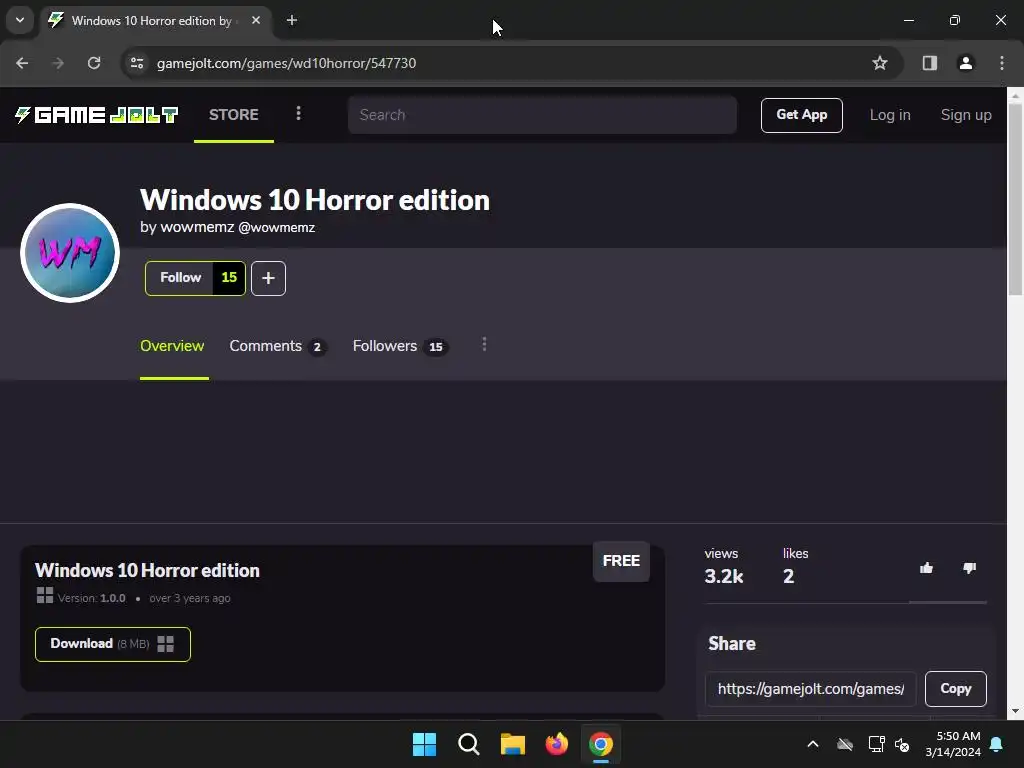Screen dimensions: 1024x768
Task: Click the Sign up link
Action: [x=966, y=115]
